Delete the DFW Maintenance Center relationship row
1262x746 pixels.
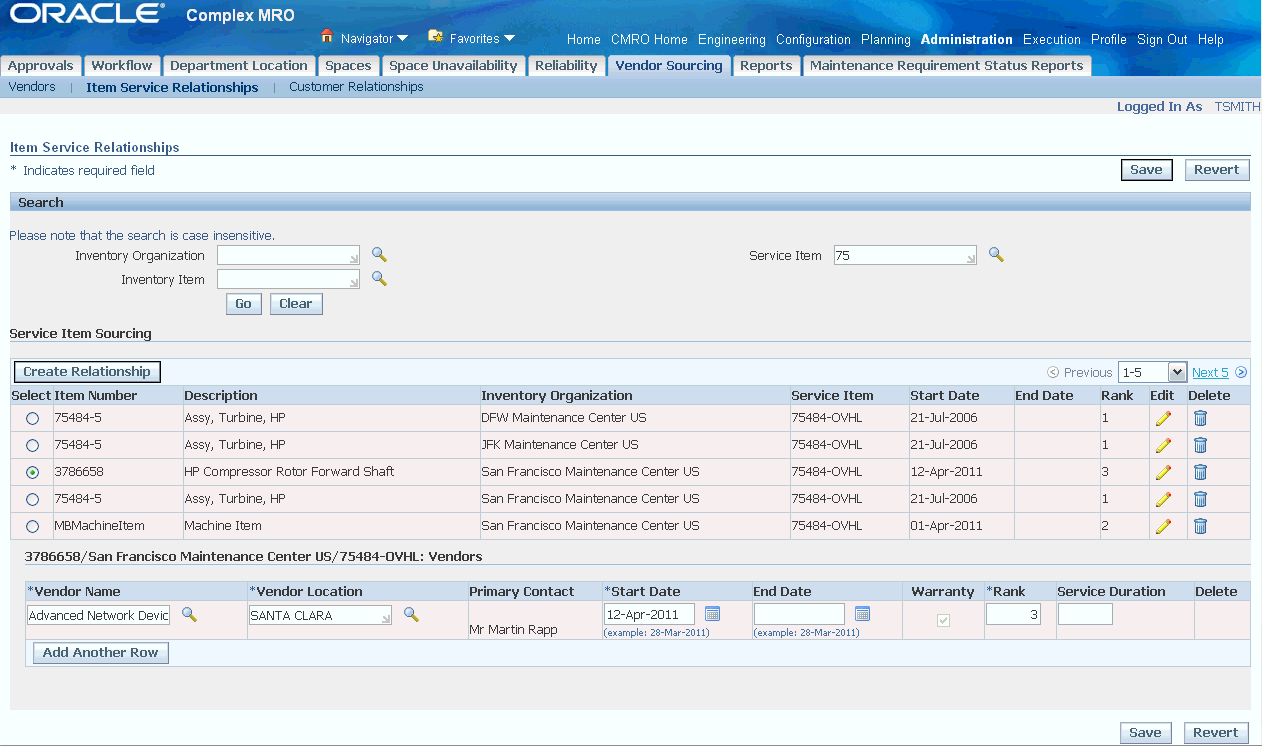pyautogui.click(x=1200, y=418)
